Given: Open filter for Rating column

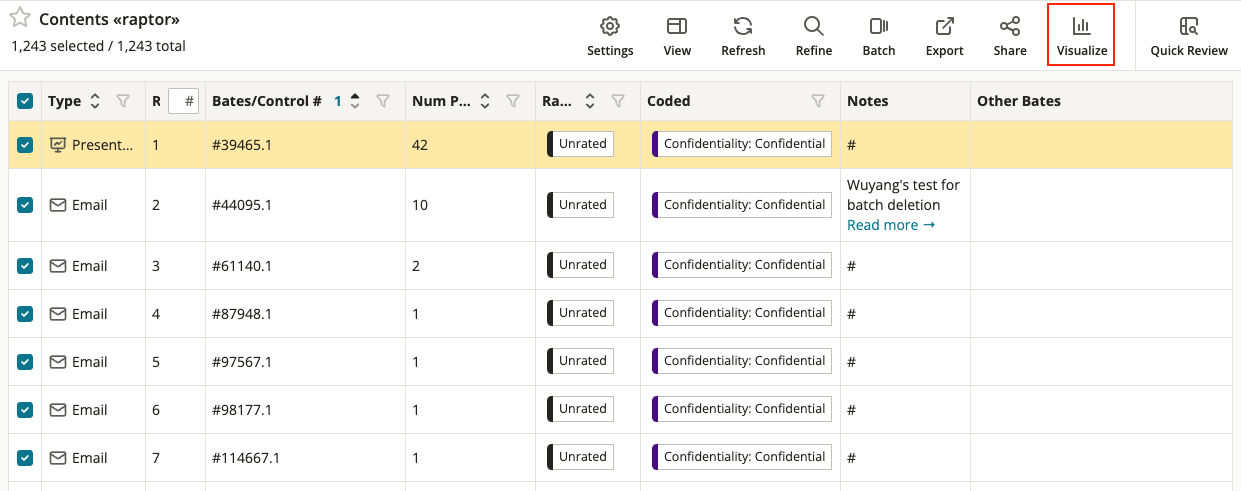Looking at the screenshot, I should (618, 101).
